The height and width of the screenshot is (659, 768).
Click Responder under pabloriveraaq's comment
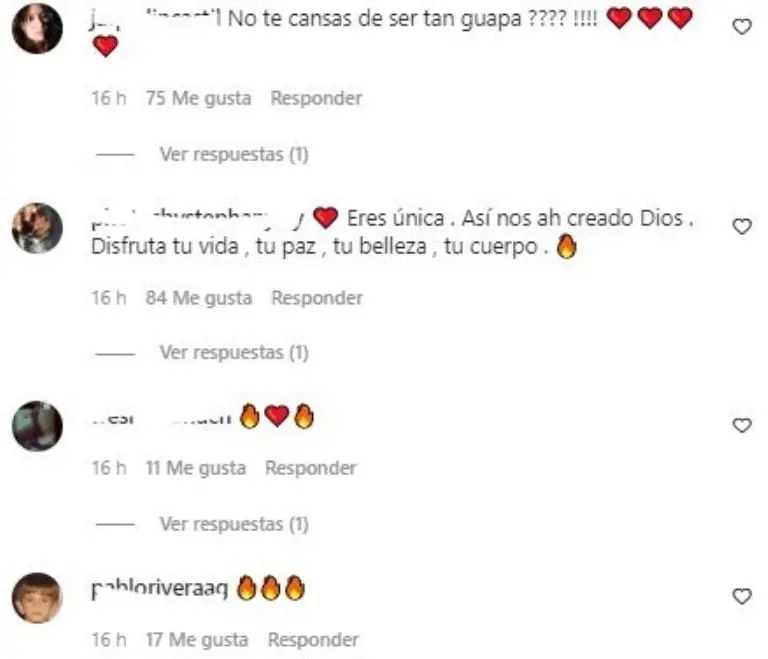pos(313,639)
